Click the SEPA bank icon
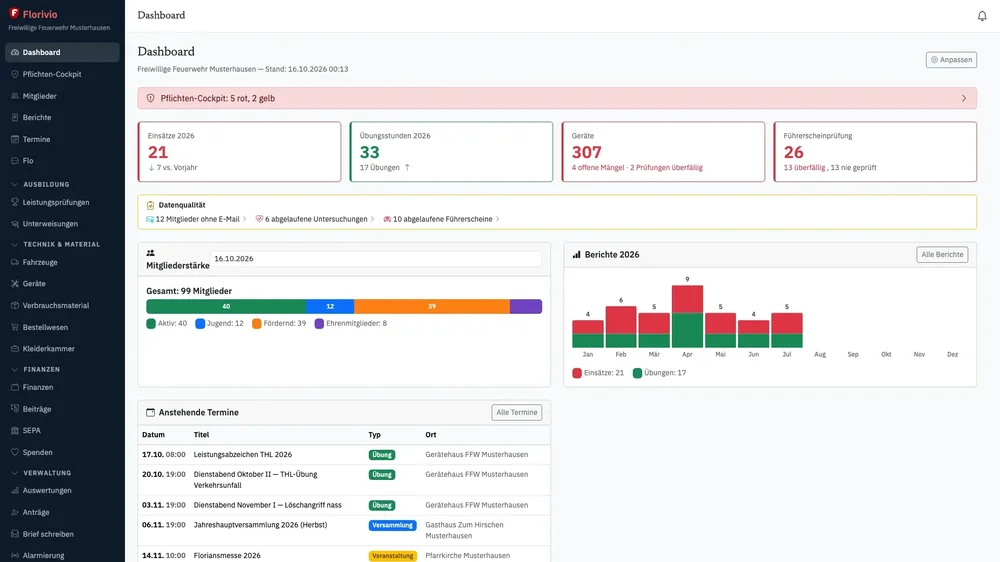The height and width of the screenshot is (562, 1000). pos(15,431)
